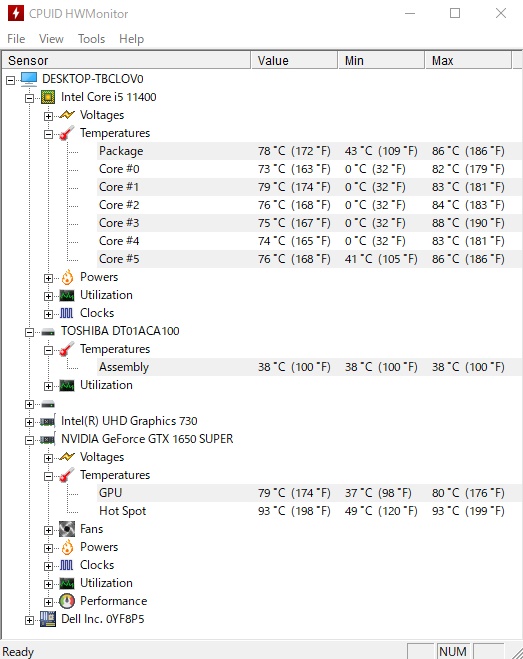Viewport: 523px width, 659px height.
Task: Click the Value column header
Action: click(294, 61)
